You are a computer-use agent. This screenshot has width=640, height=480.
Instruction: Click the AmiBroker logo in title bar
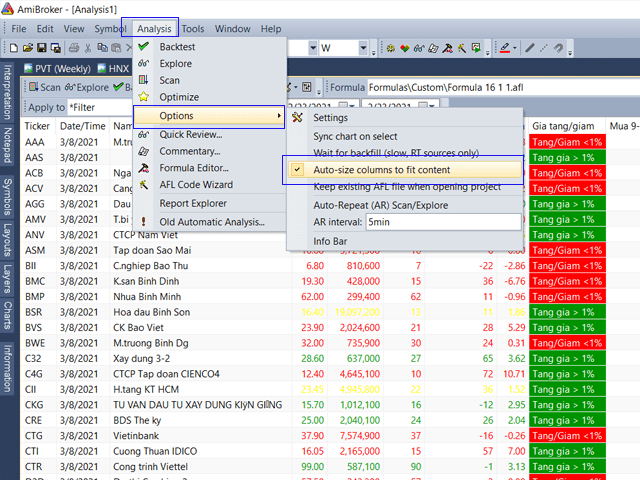pyautogui.click(x=7, y=9)
